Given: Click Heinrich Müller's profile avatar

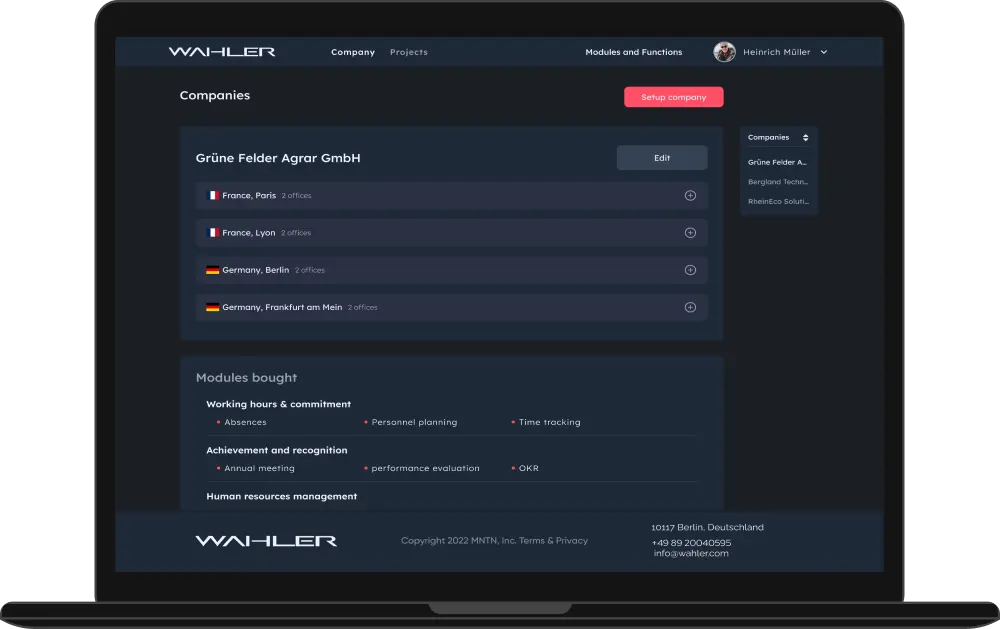Looking at the screenshot, I should tap(724, 52).
